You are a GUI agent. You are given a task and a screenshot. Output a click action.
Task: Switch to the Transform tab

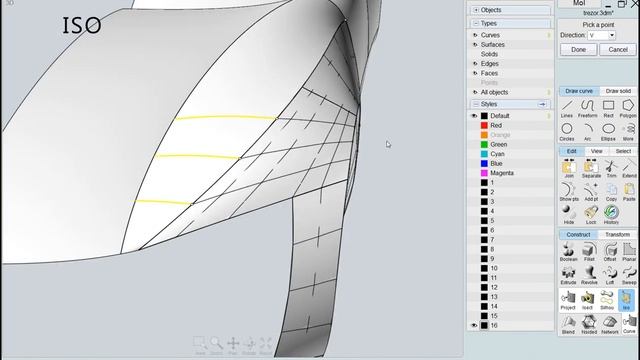[617, 235]
